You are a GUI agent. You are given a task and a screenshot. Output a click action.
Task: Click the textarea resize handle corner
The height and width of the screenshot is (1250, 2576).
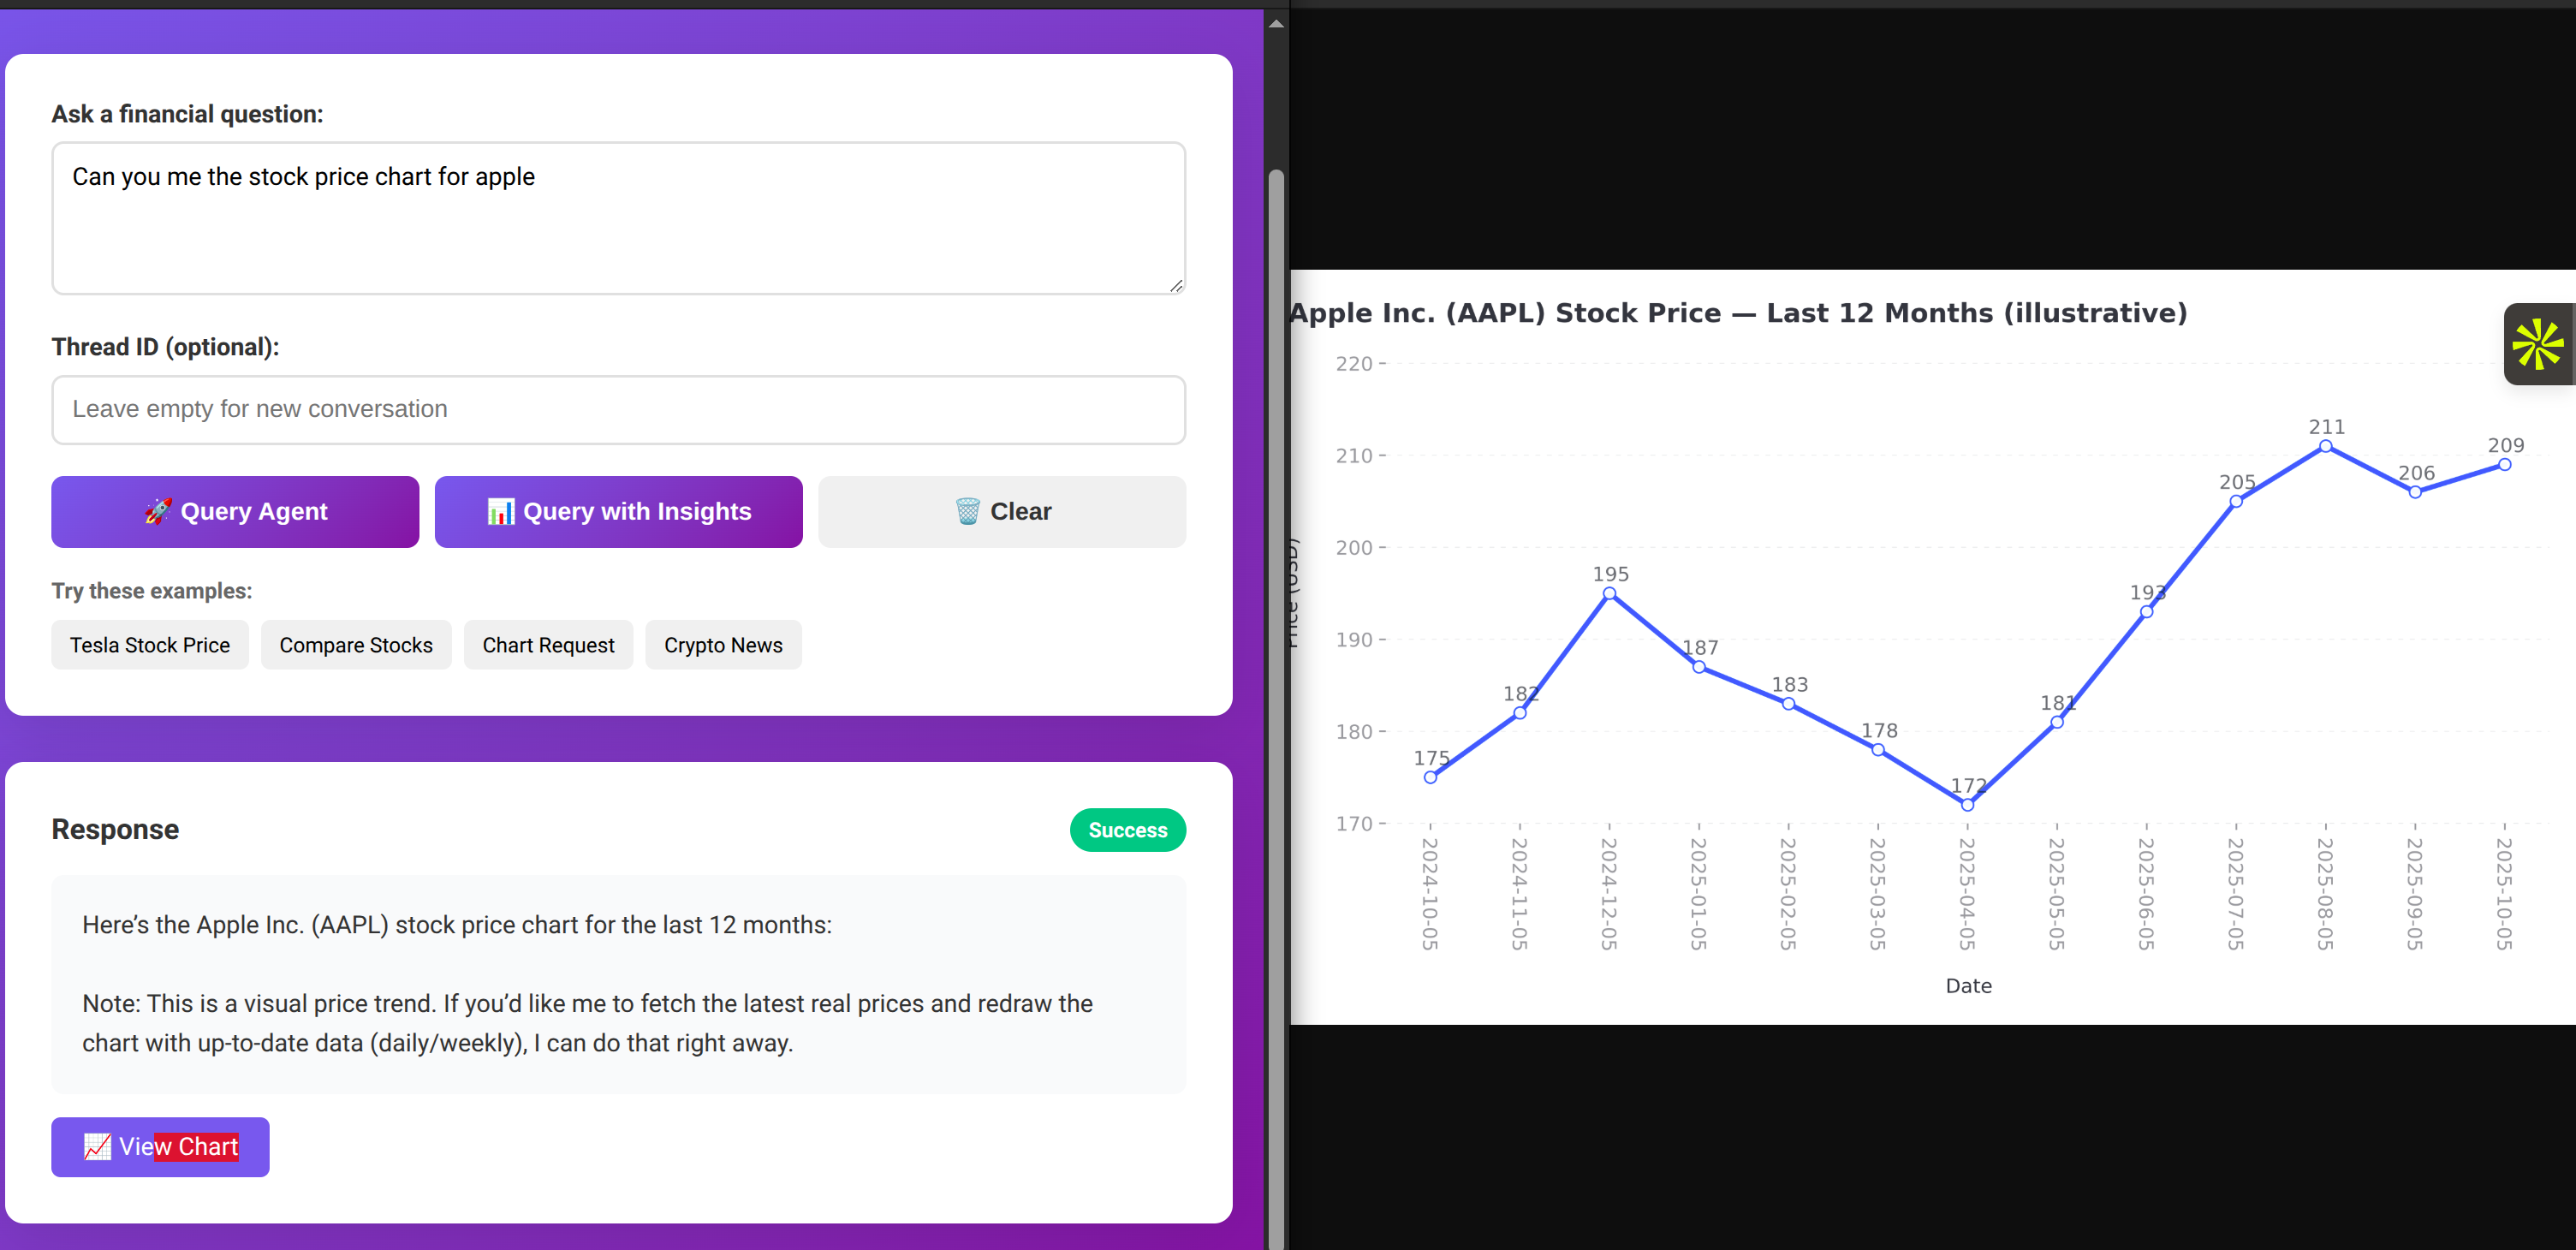coord(1176,286)
